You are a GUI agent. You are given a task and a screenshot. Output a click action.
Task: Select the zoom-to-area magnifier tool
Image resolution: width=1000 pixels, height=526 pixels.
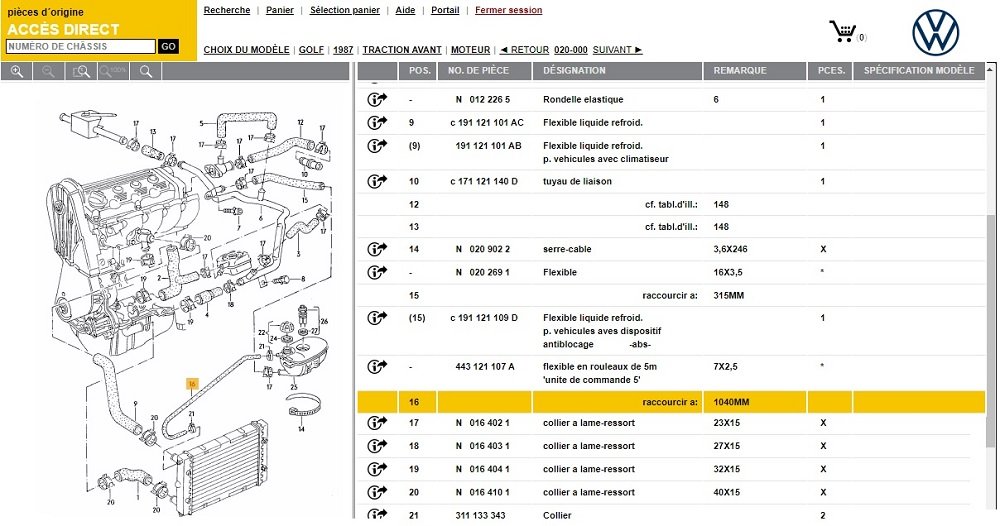point(81,71)
